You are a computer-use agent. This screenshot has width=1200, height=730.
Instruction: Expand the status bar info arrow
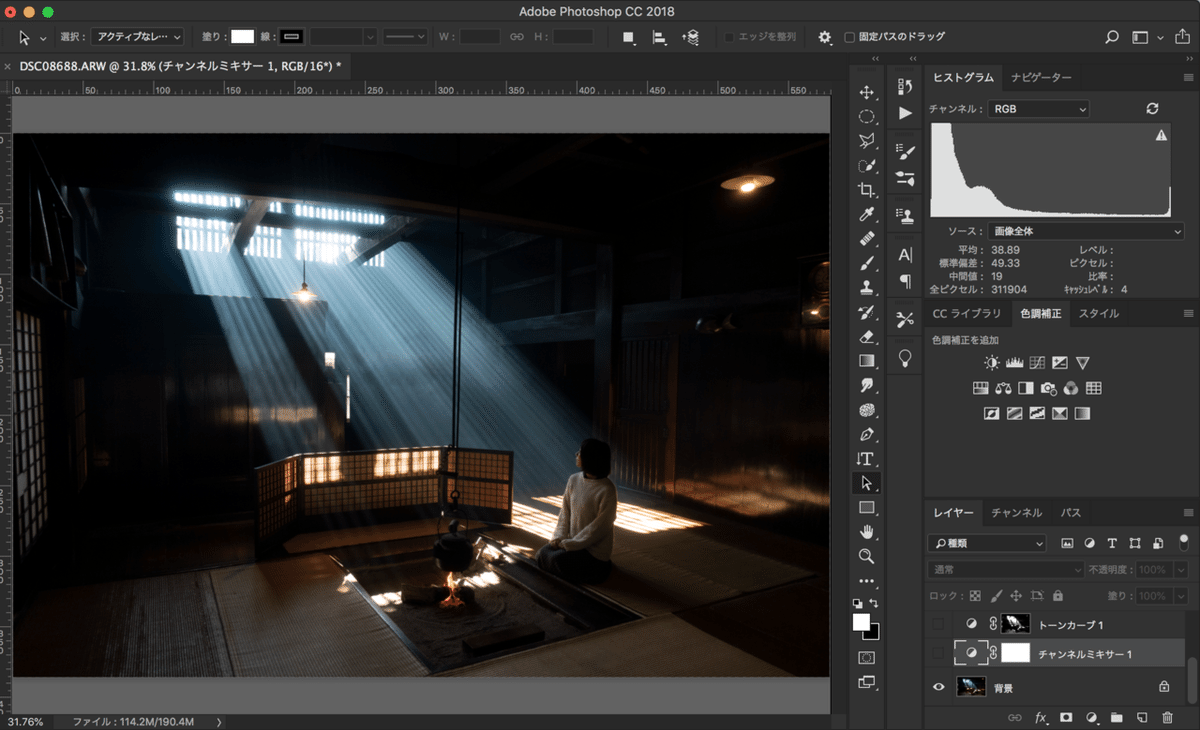coord(219,721)
